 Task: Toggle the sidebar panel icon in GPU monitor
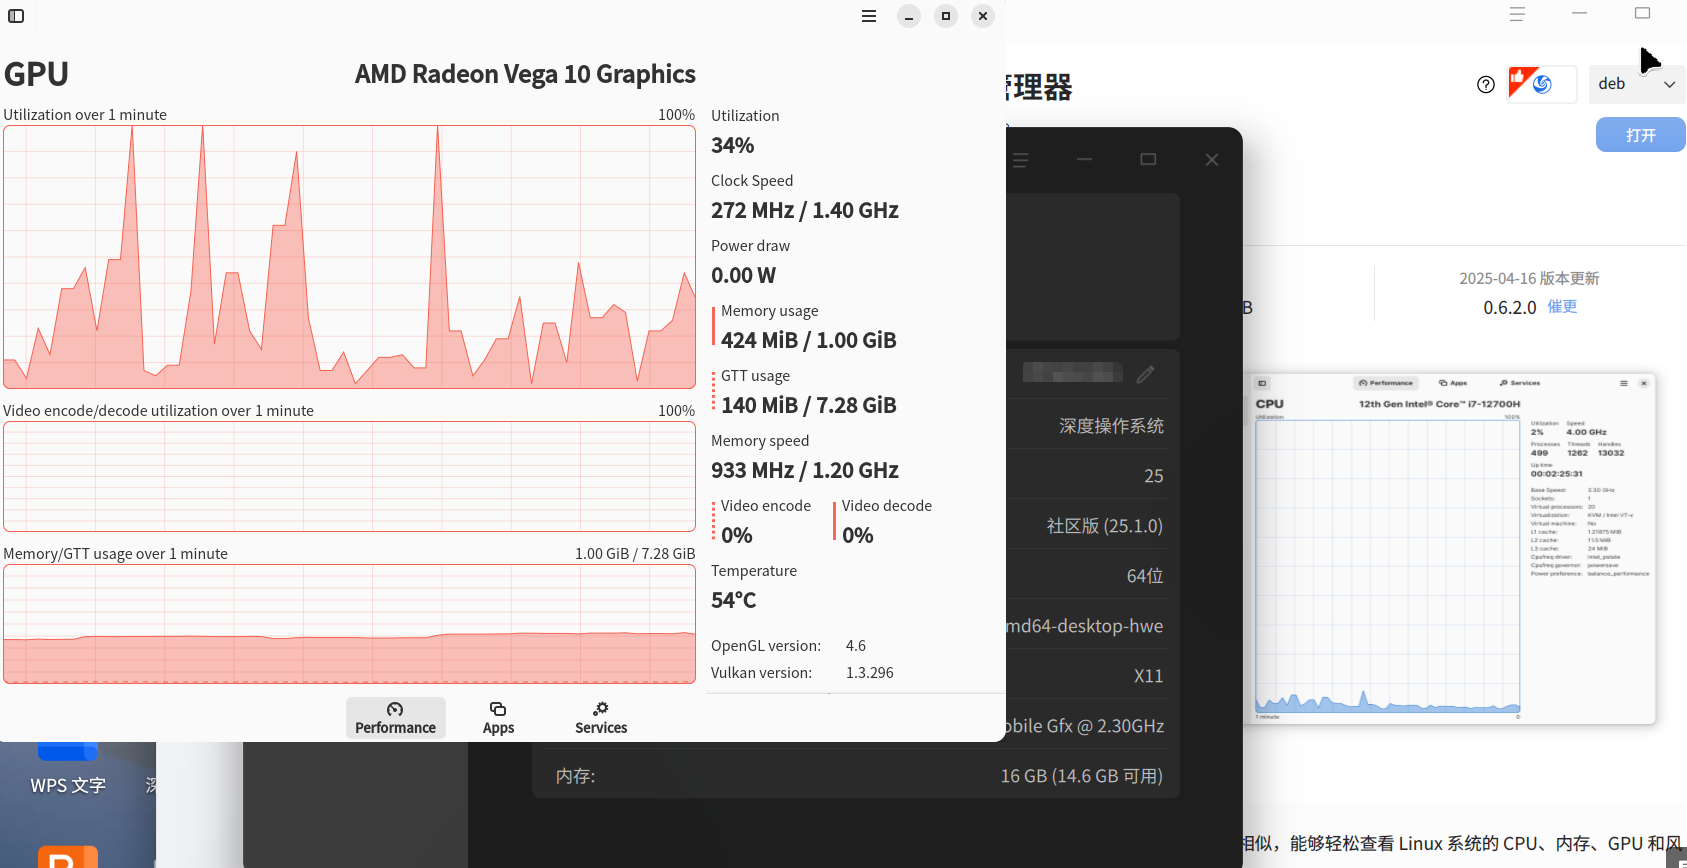(16, 16)
